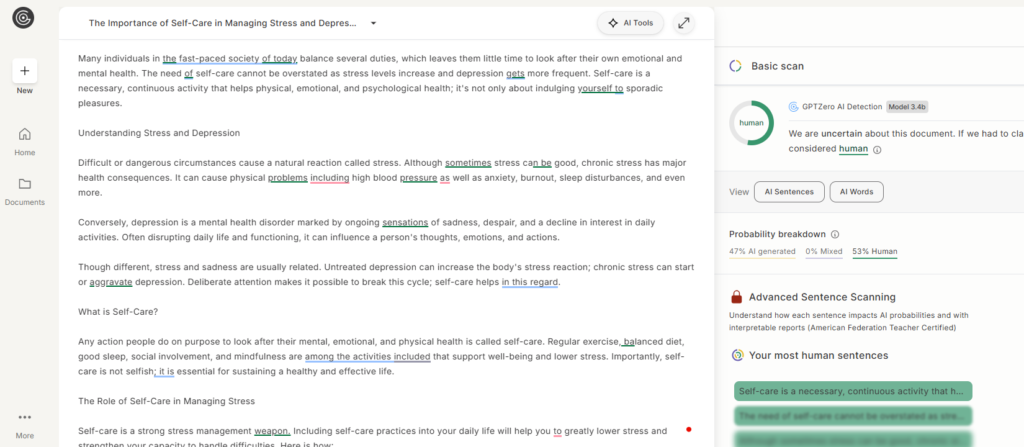Click underlined phrase 'among the activities included'
Viewport: 1024px width, 447px height.
point(368,357)
